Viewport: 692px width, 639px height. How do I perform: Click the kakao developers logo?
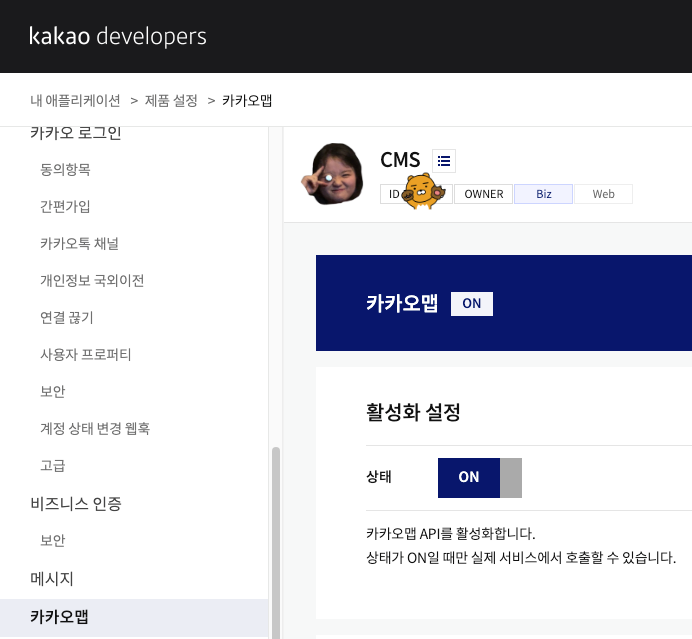(117, 36)
